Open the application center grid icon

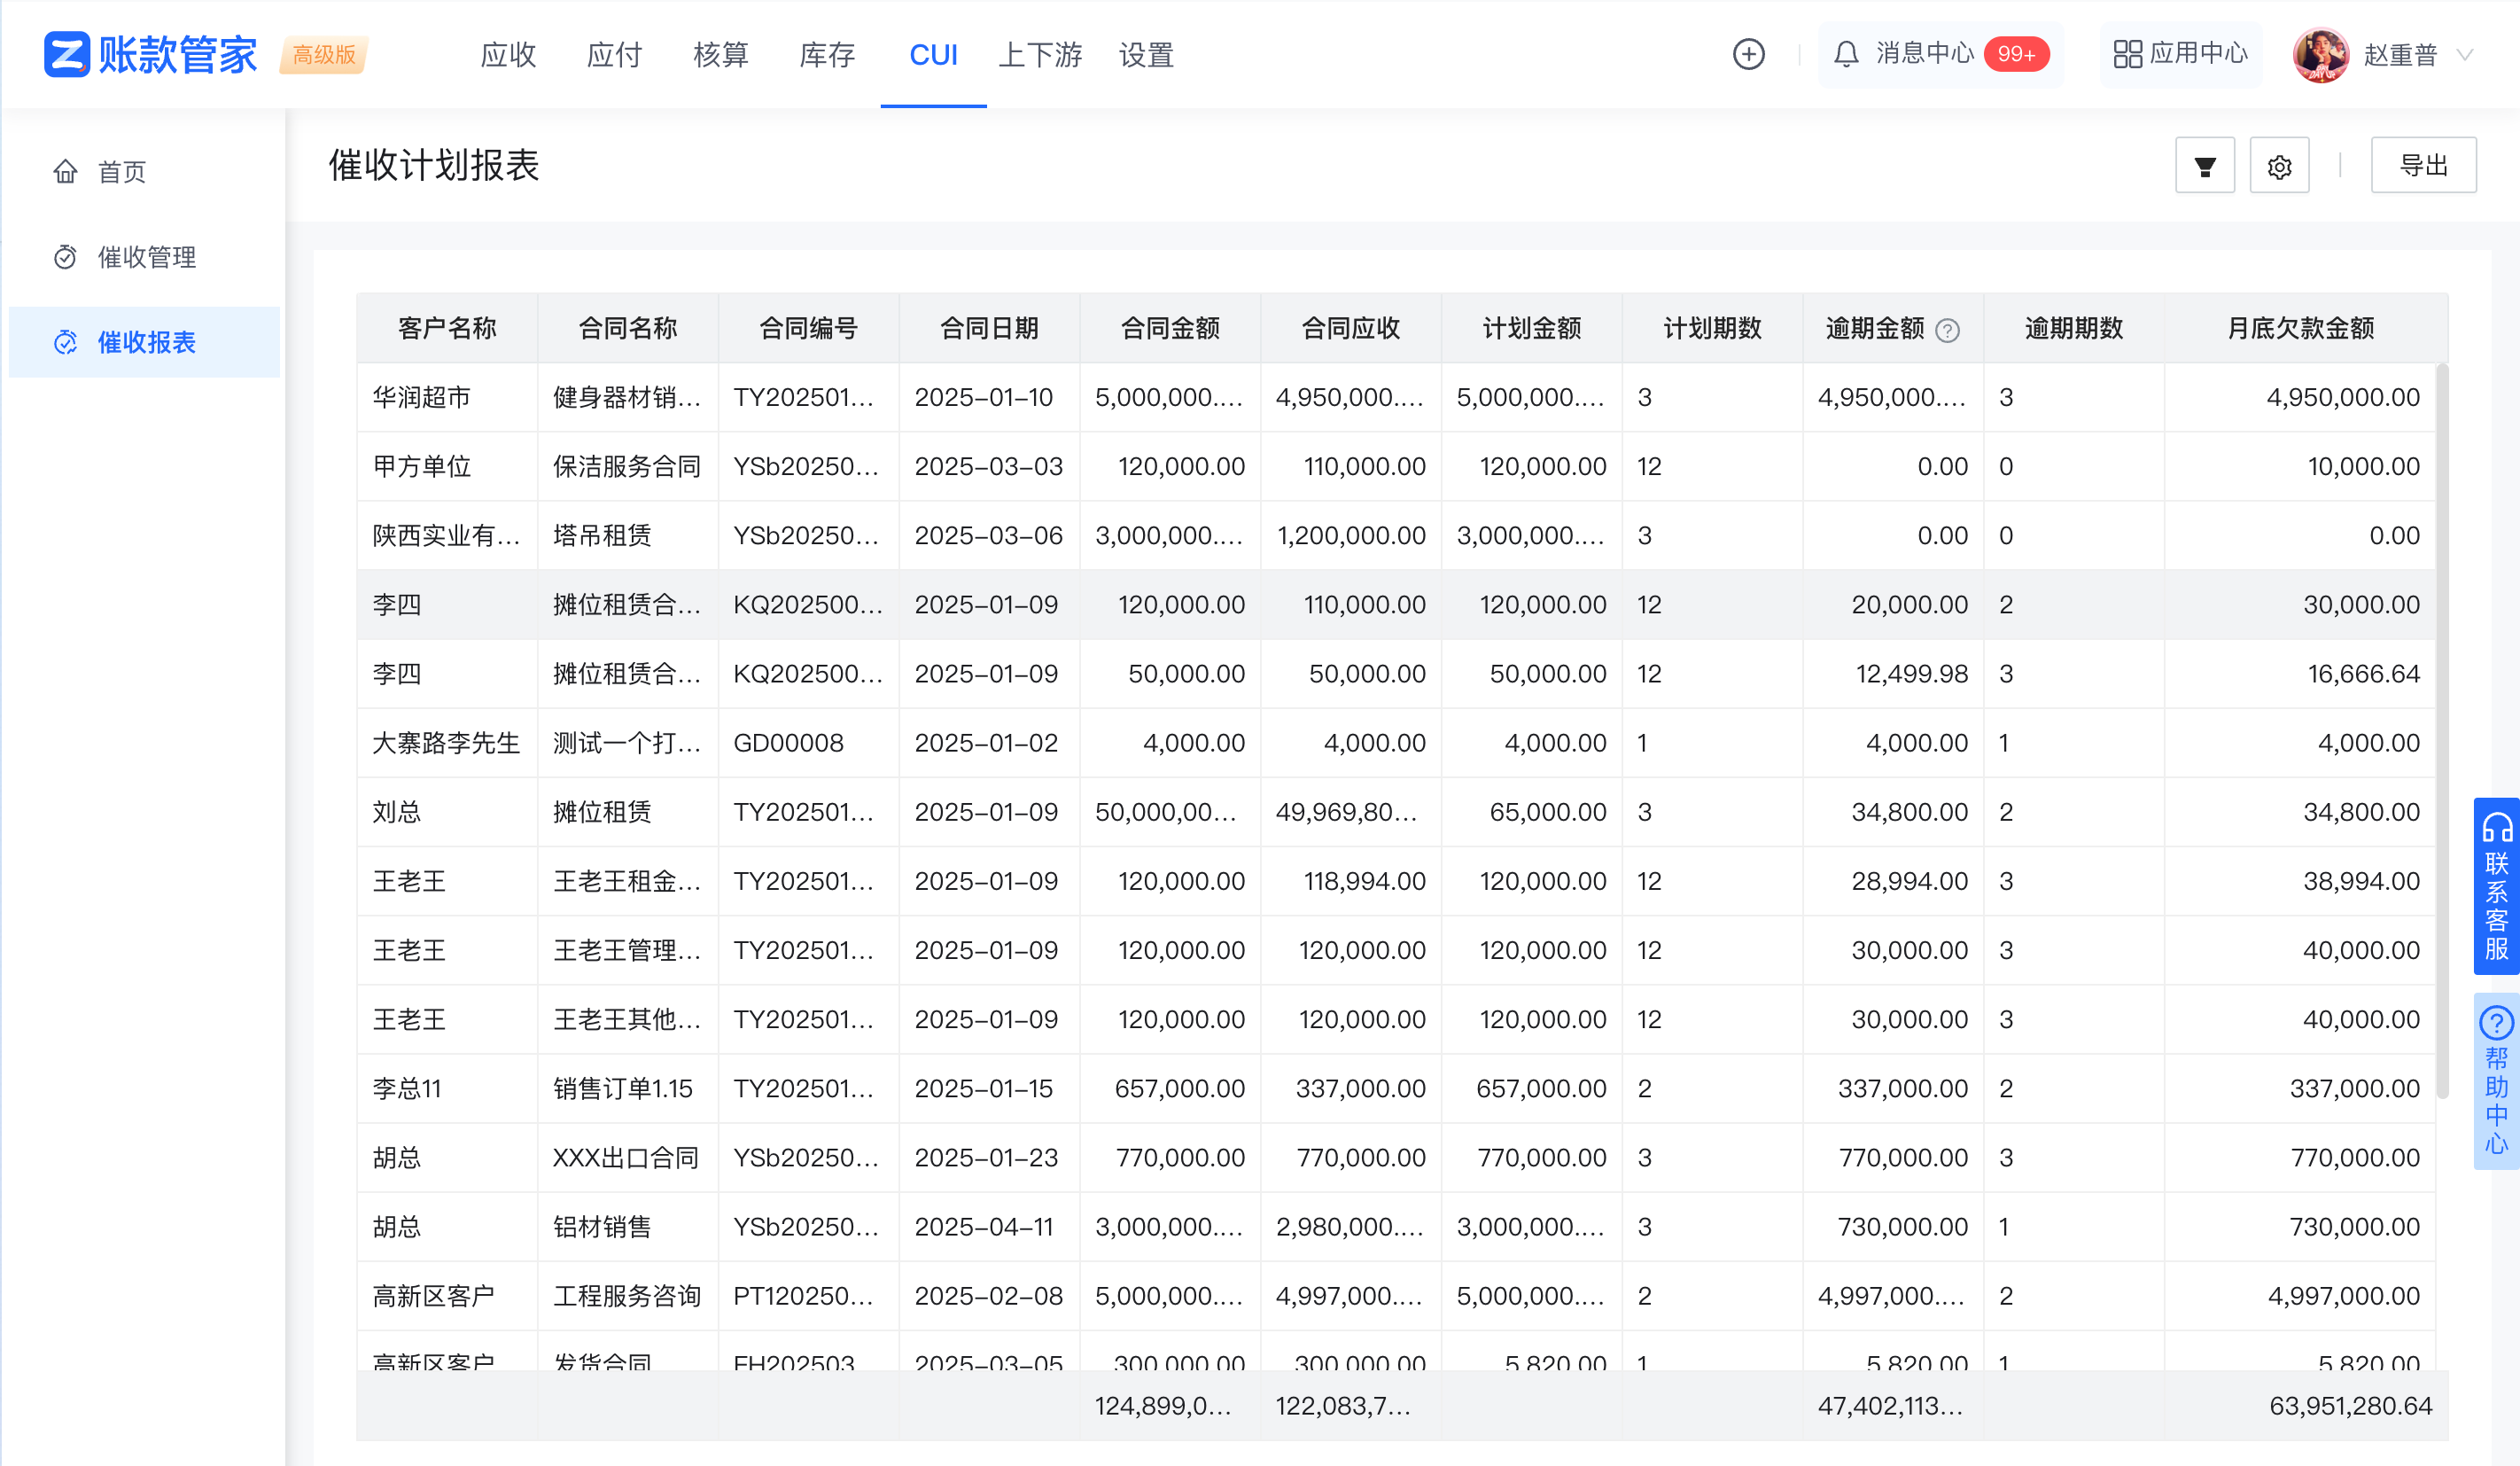click(2127, 54)
